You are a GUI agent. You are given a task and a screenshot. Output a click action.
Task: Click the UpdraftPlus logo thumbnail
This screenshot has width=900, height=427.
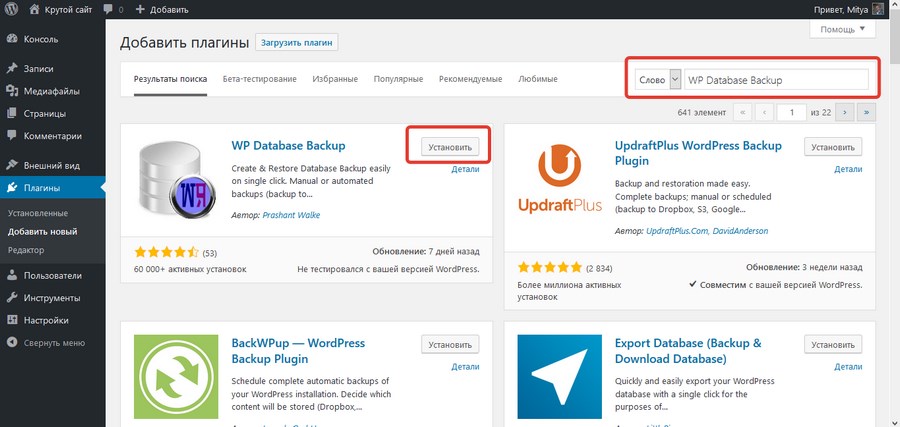point(560,178)
